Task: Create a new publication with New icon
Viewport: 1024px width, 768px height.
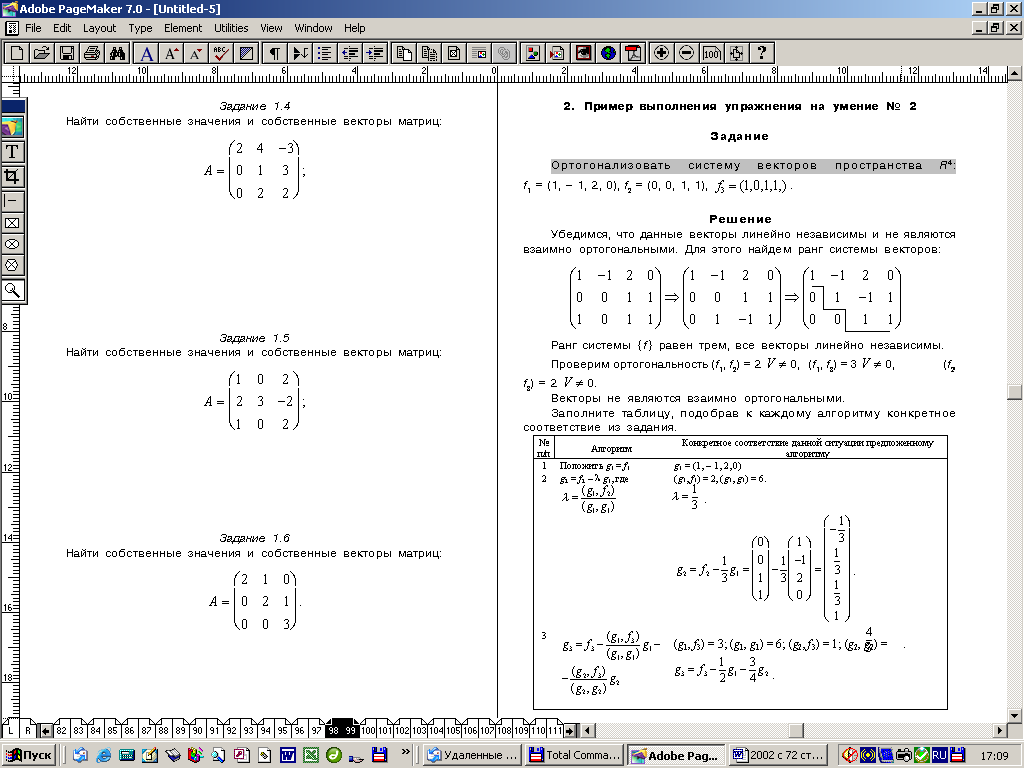Action: click(x=17, y=53)
